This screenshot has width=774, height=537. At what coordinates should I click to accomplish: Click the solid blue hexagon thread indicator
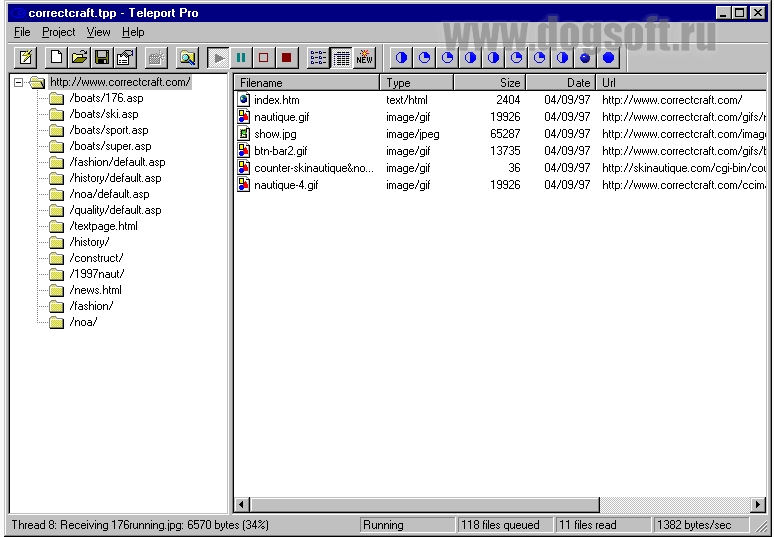608,58
